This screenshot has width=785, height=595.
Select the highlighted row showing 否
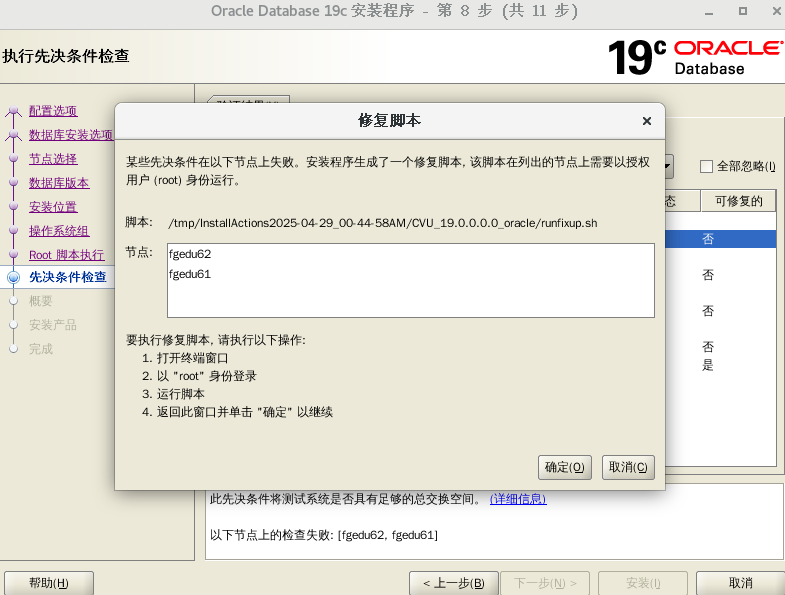coord(720,239)
